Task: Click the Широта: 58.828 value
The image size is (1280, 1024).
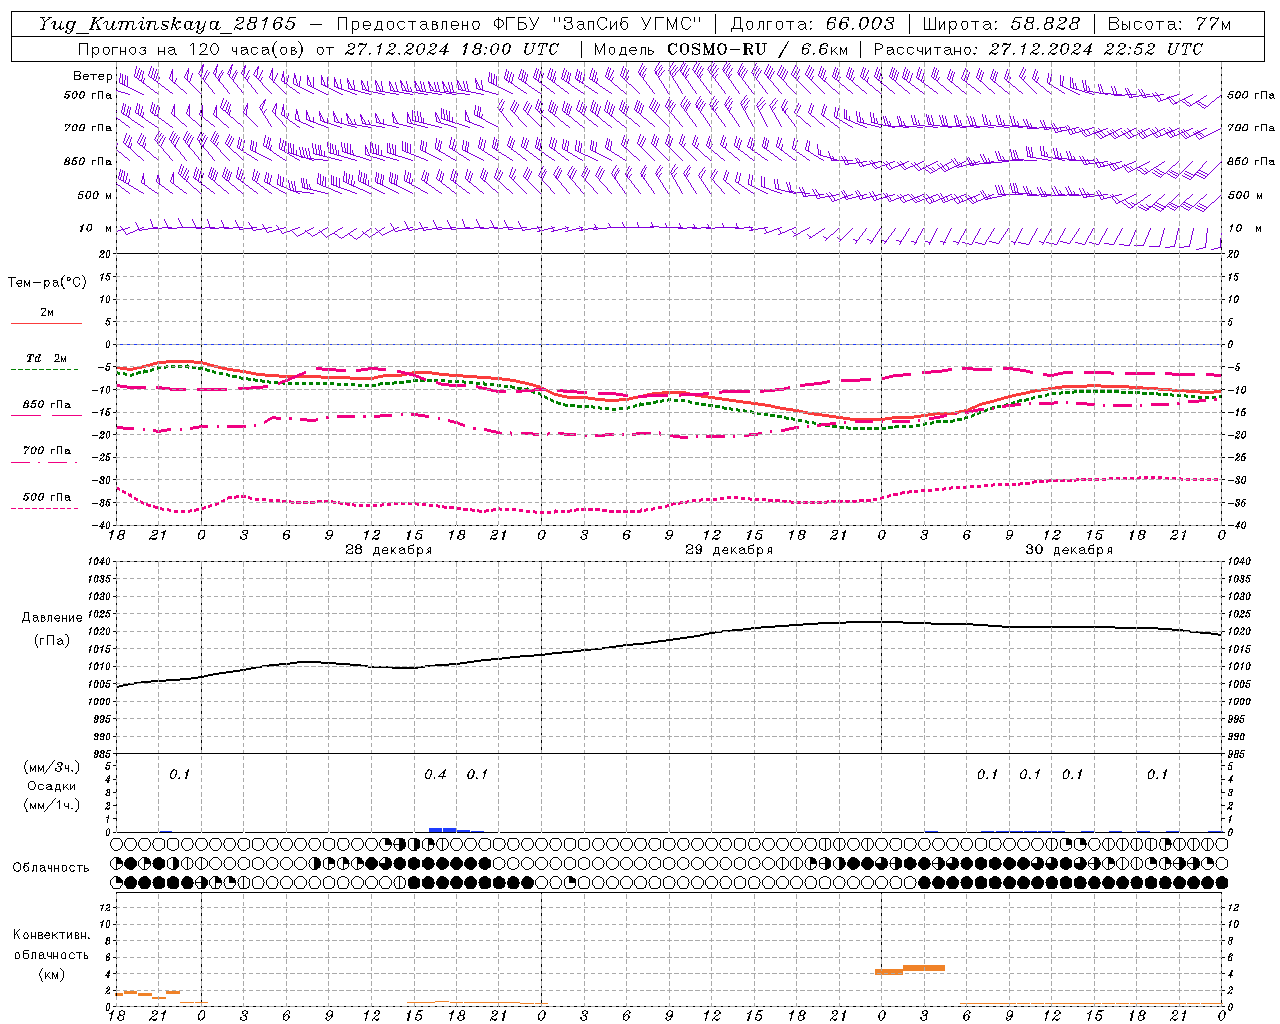Action: click(x=1001, y=24)
